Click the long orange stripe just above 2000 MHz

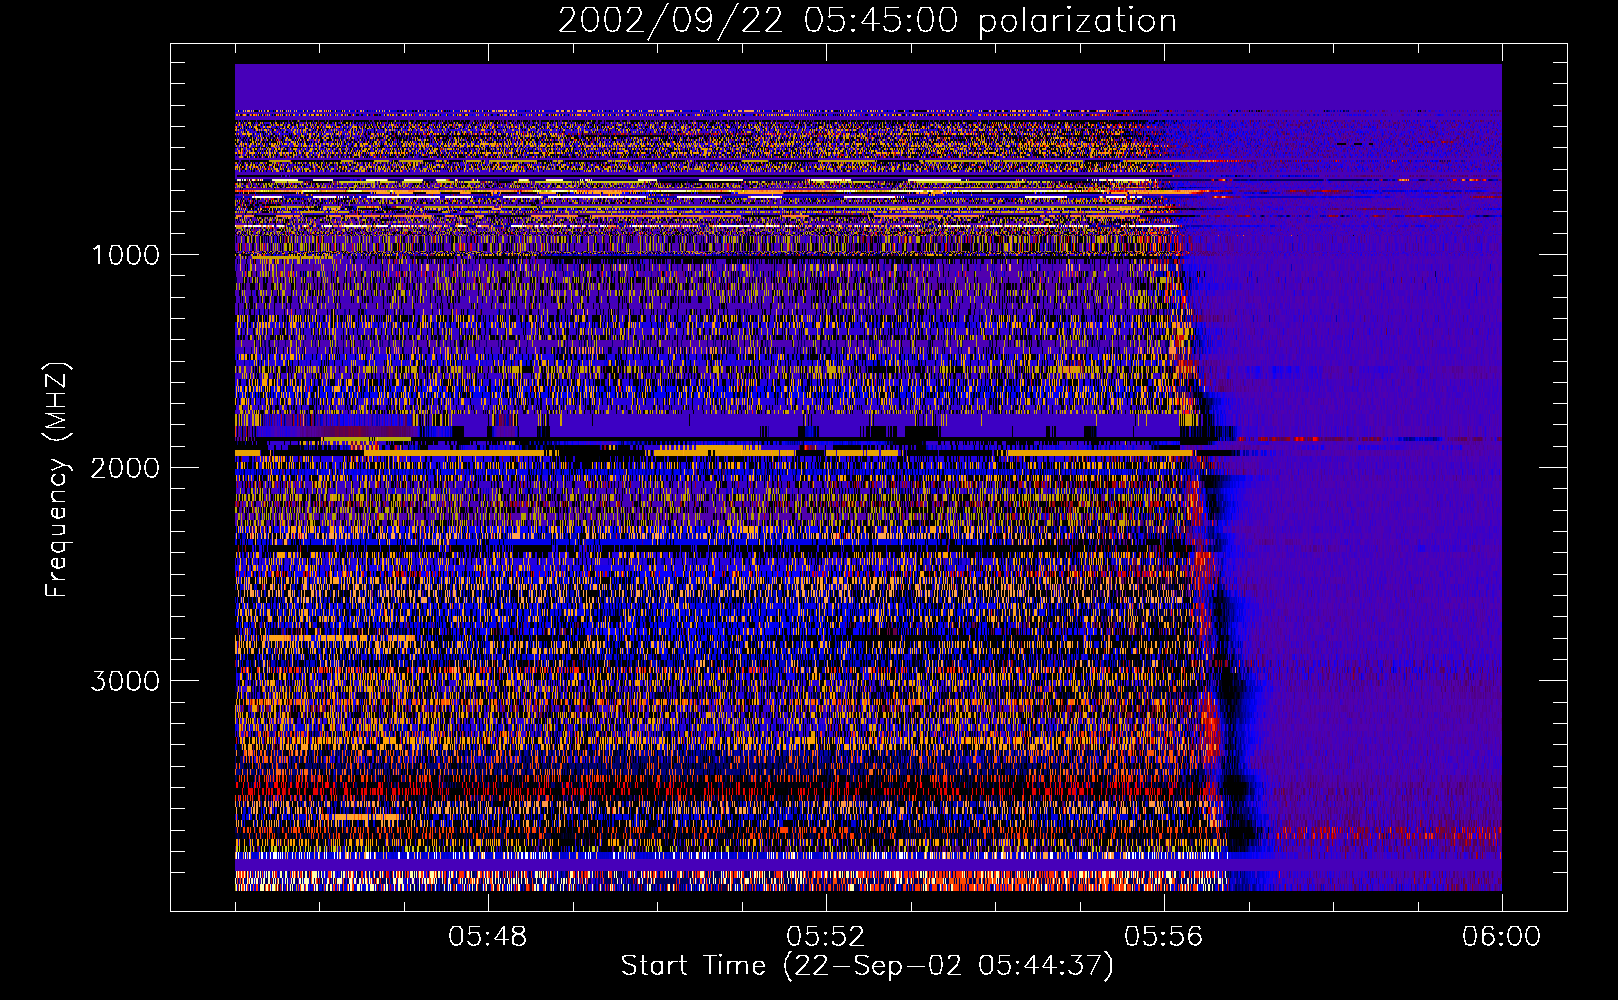point(715,453)
